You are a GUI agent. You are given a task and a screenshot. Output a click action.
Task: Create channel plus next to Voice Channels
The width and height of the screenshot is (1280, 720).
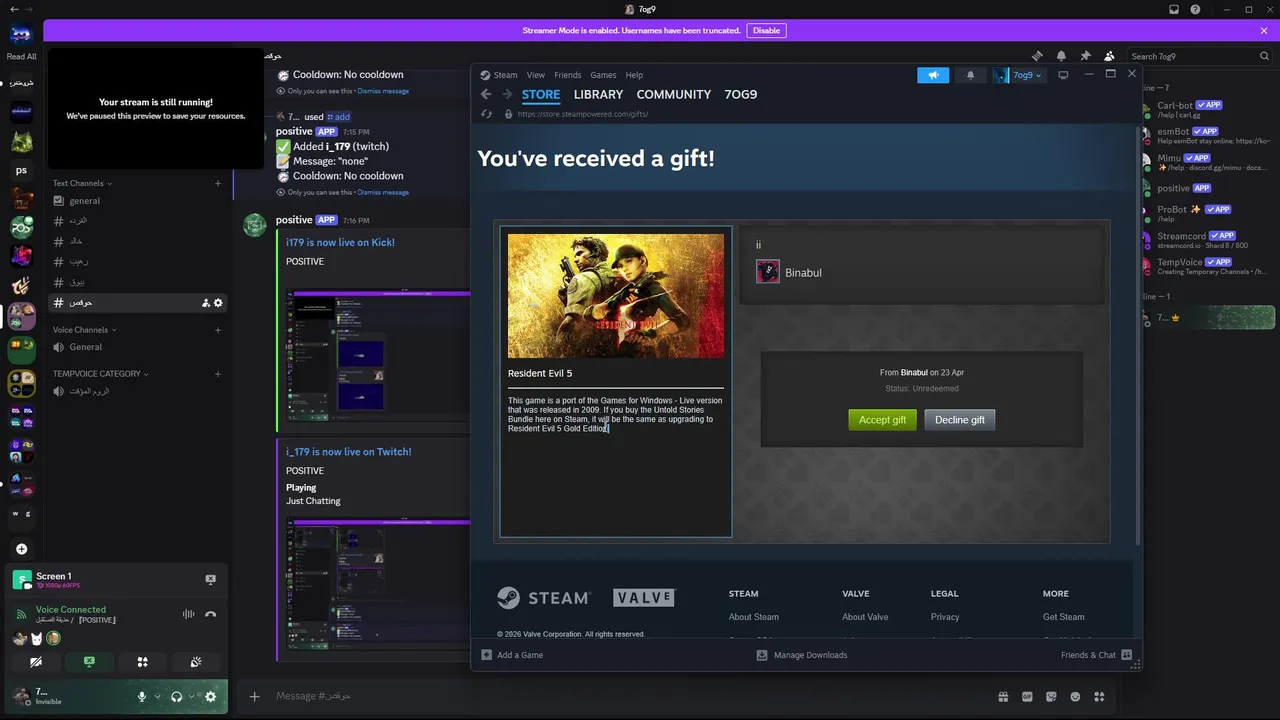point(218,330)
